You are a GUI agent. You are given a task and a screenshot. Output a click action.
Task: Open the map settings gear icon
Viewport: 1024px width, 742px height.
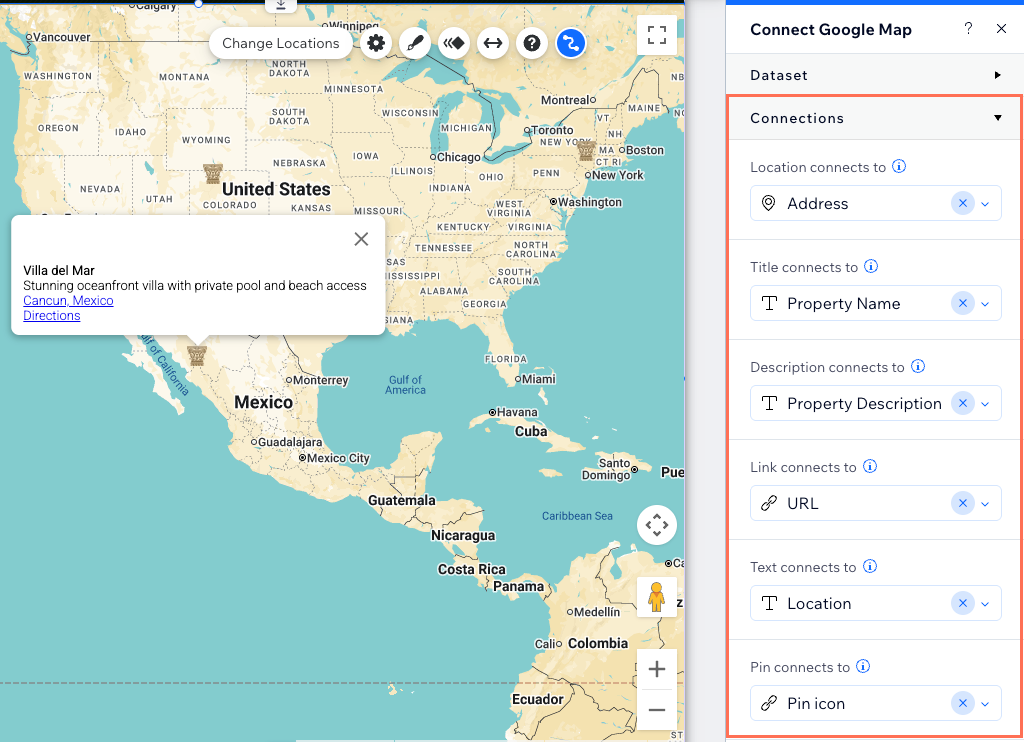(x=376, y=43)
